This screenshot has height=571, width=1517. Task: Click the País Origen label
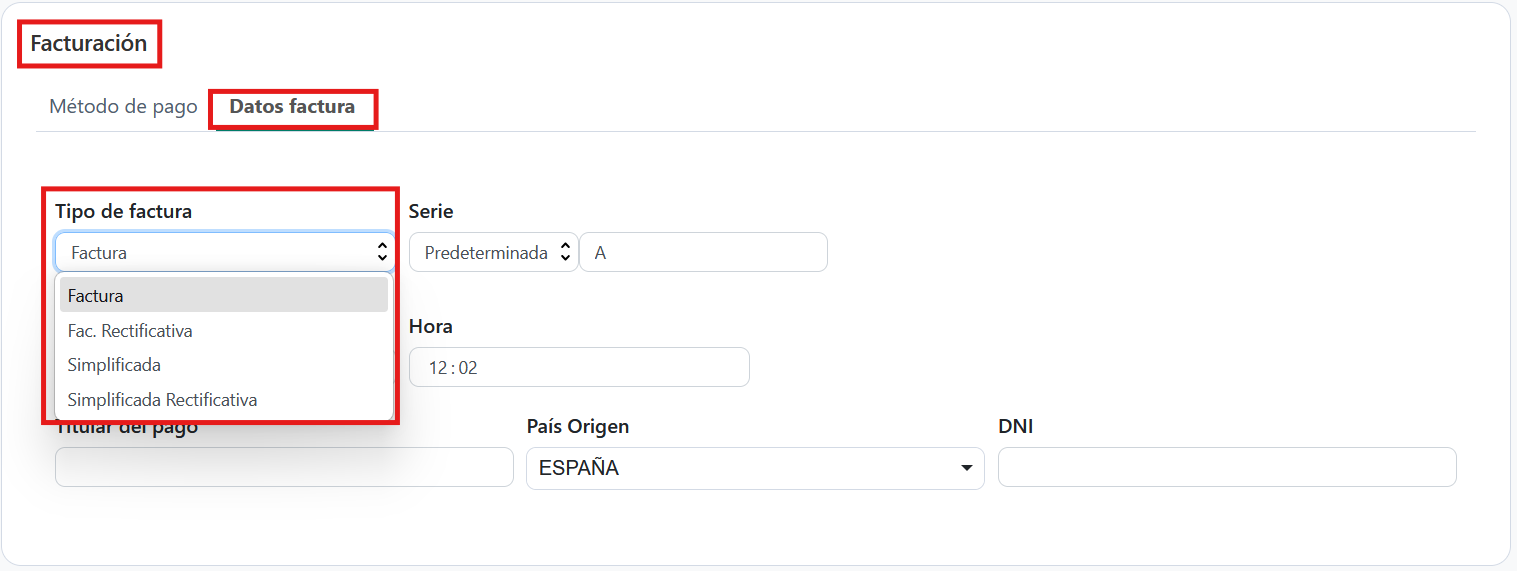click(x=578, y=427)
